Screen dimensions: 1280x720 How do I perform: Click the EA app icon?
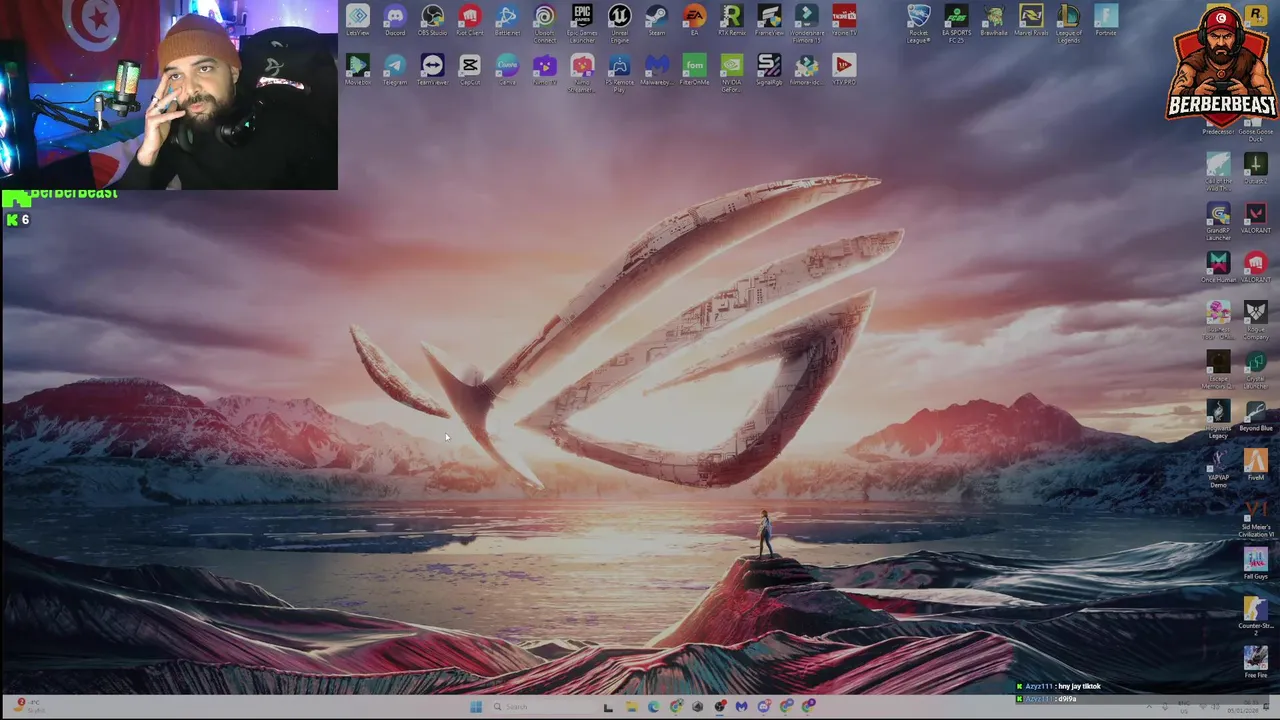click(x=694, y=20)
